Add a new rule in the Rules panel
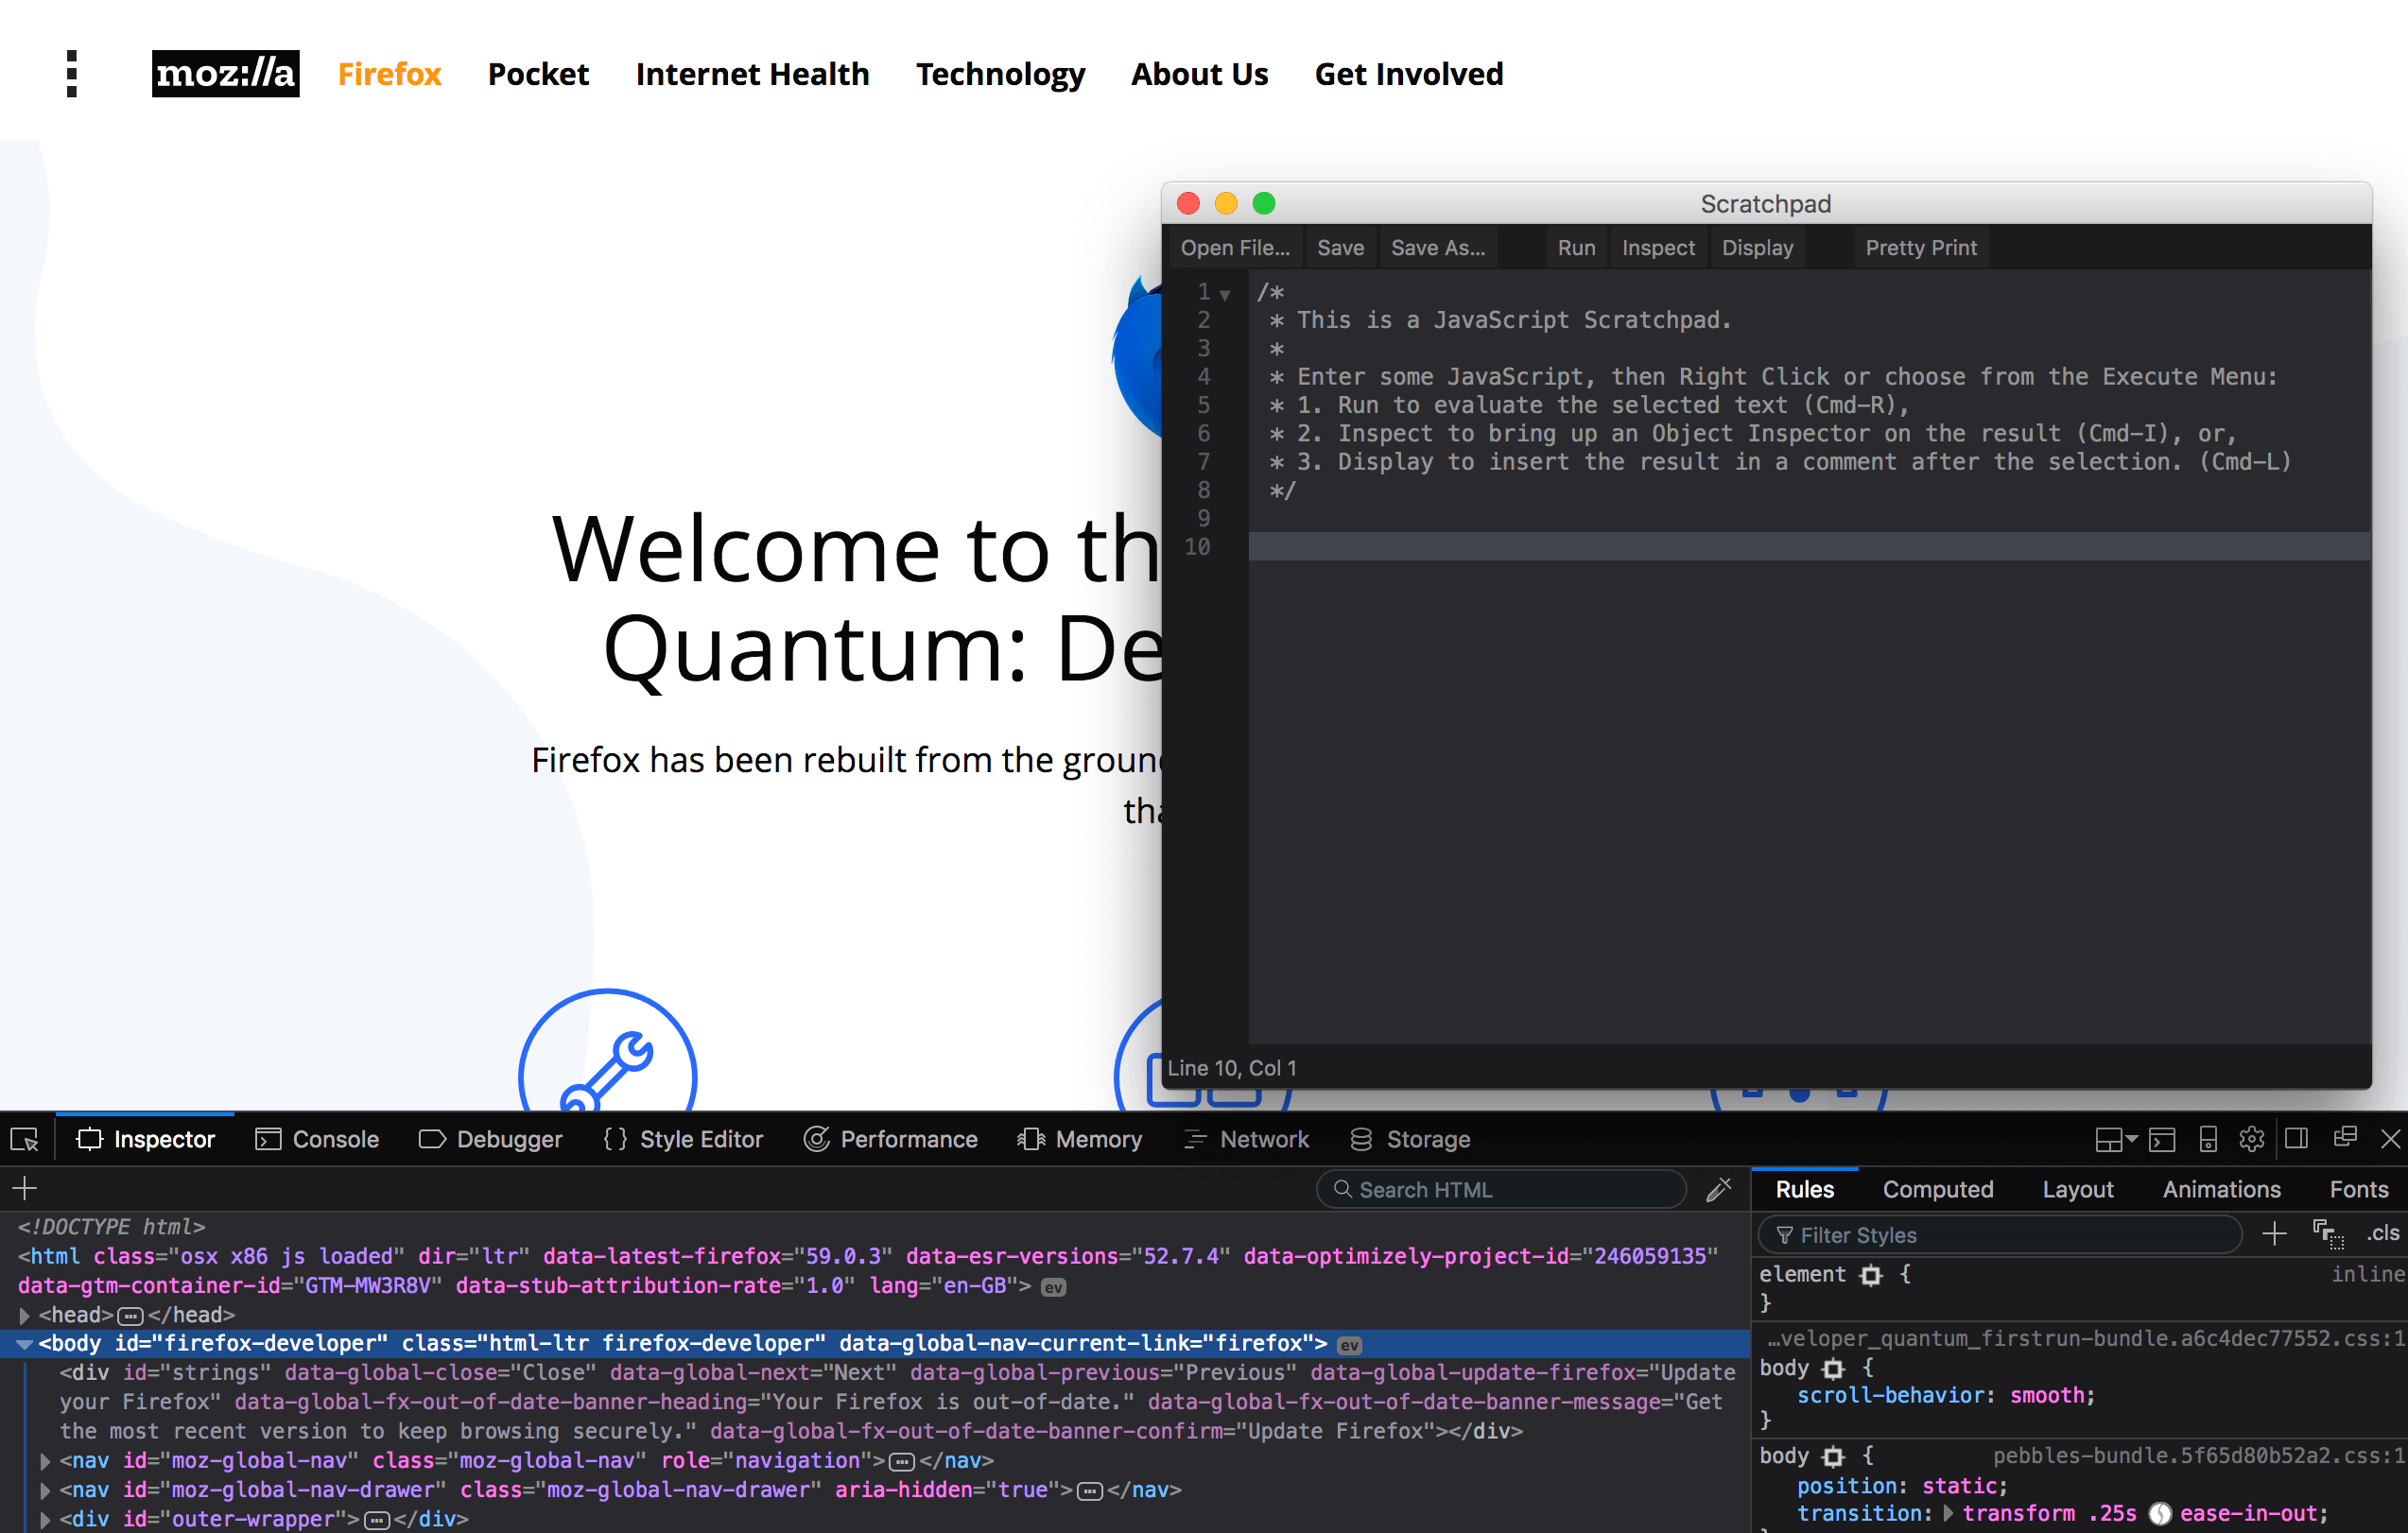This screenshot has width=2408, height=1533. click(2274, 1234)
